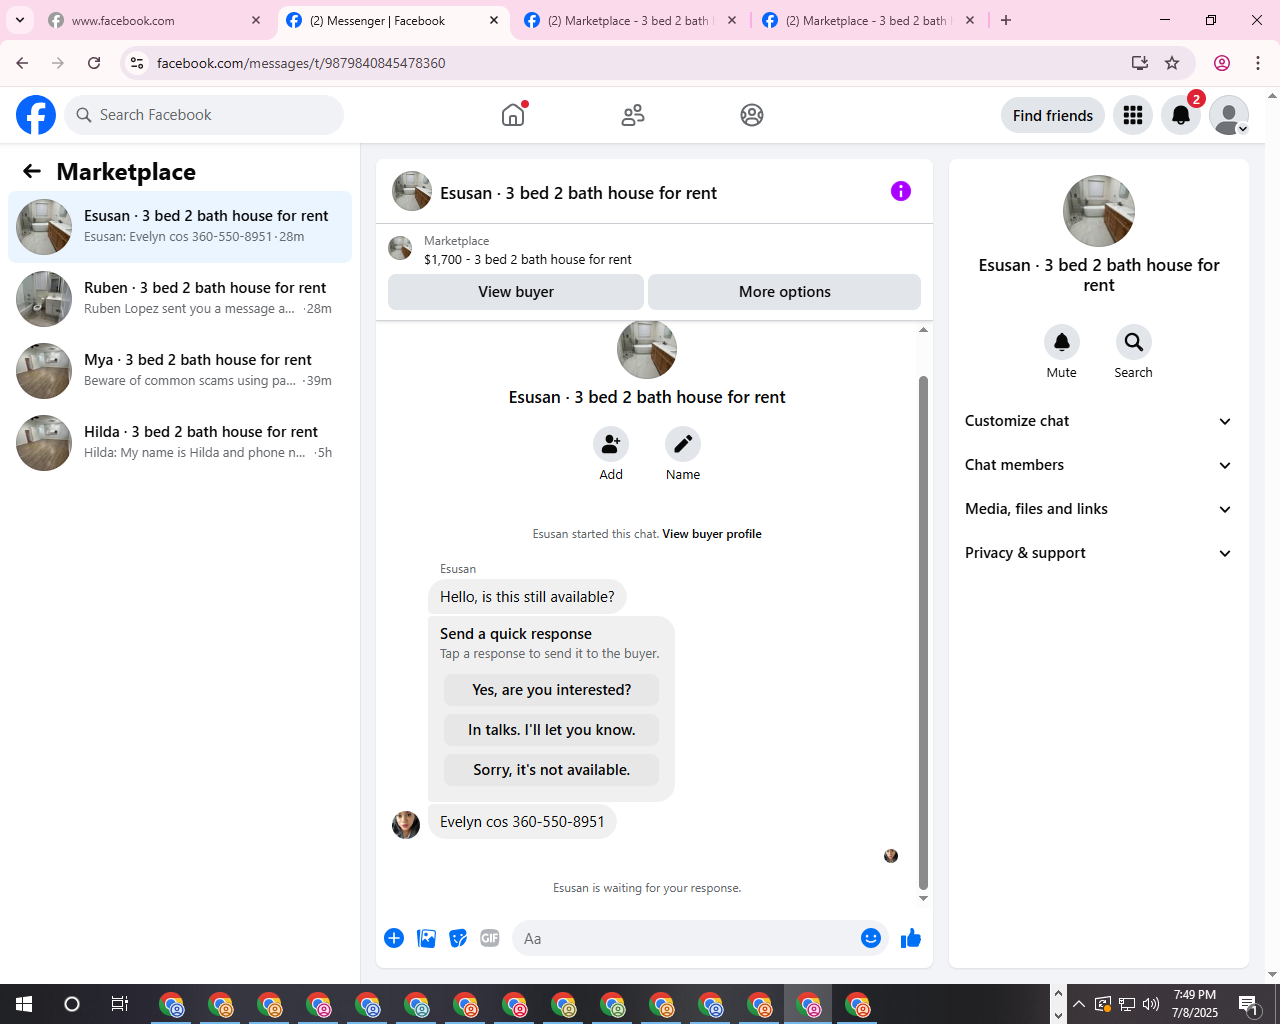The width and height of the screenshot is (1280, 1024).
Task: Expand Media, files and links section
Action: [x=1099, y=509]
